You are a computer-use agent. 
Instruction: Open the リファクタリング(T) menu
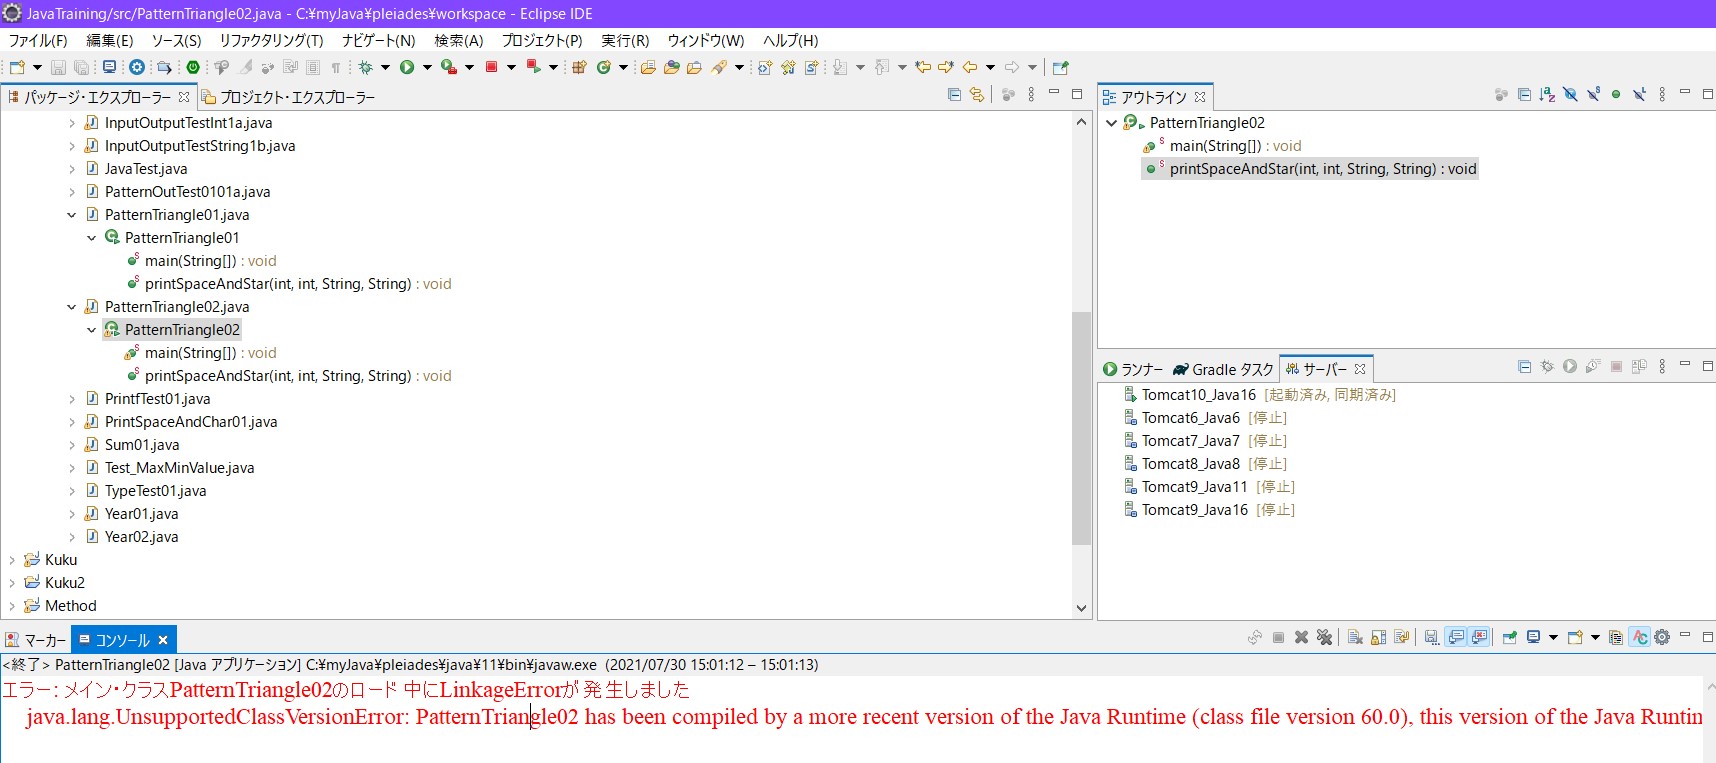[271, 40]
